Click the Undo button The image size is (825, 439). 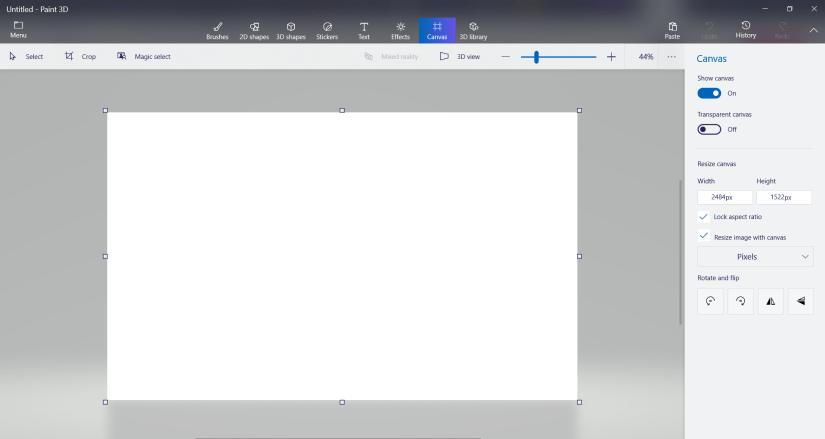(x=709, y=31)
